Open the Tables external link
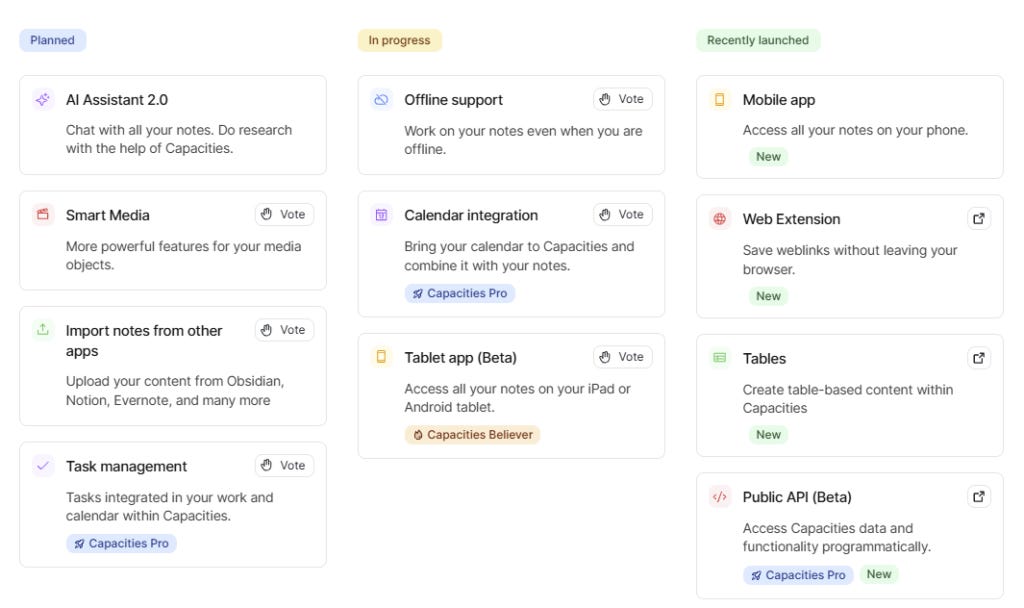Image resolution: width=1024 pixels, height=608 pixels. click(979, 358)
